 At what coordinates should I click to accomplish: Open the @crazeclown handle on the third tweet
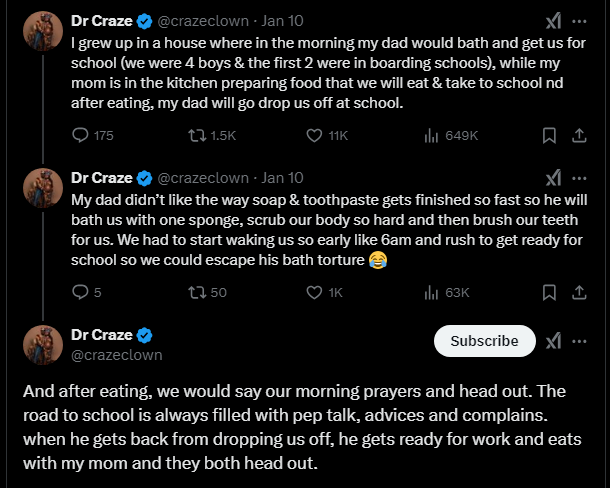pos(117,355)
